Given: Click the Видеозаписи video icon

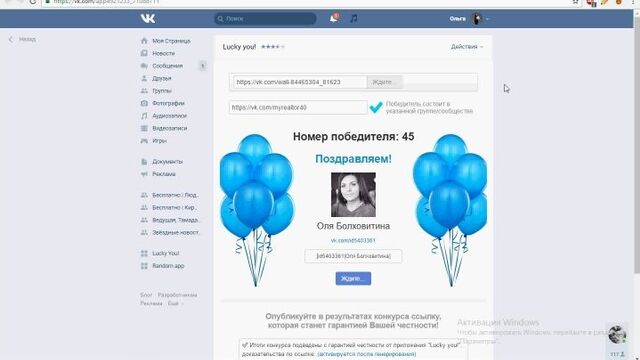Looking at the screenshot, I should point(144,128).
